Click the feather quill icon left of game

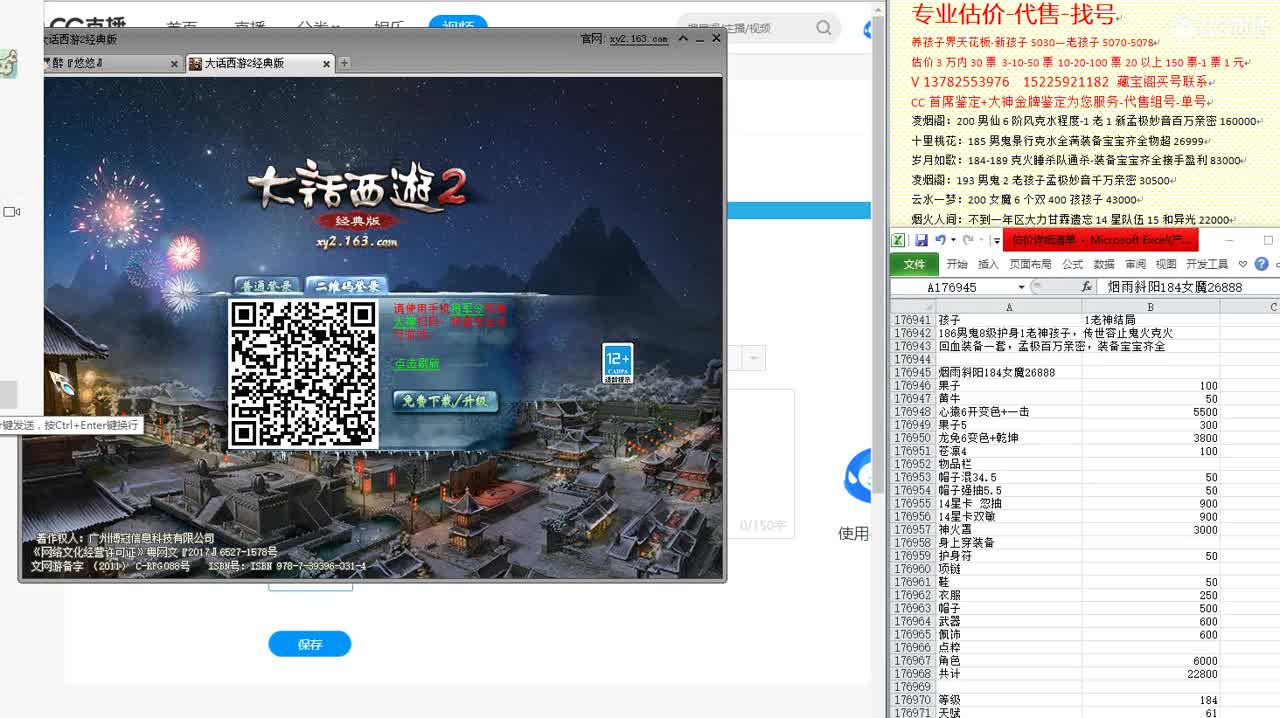coord(61,383)
